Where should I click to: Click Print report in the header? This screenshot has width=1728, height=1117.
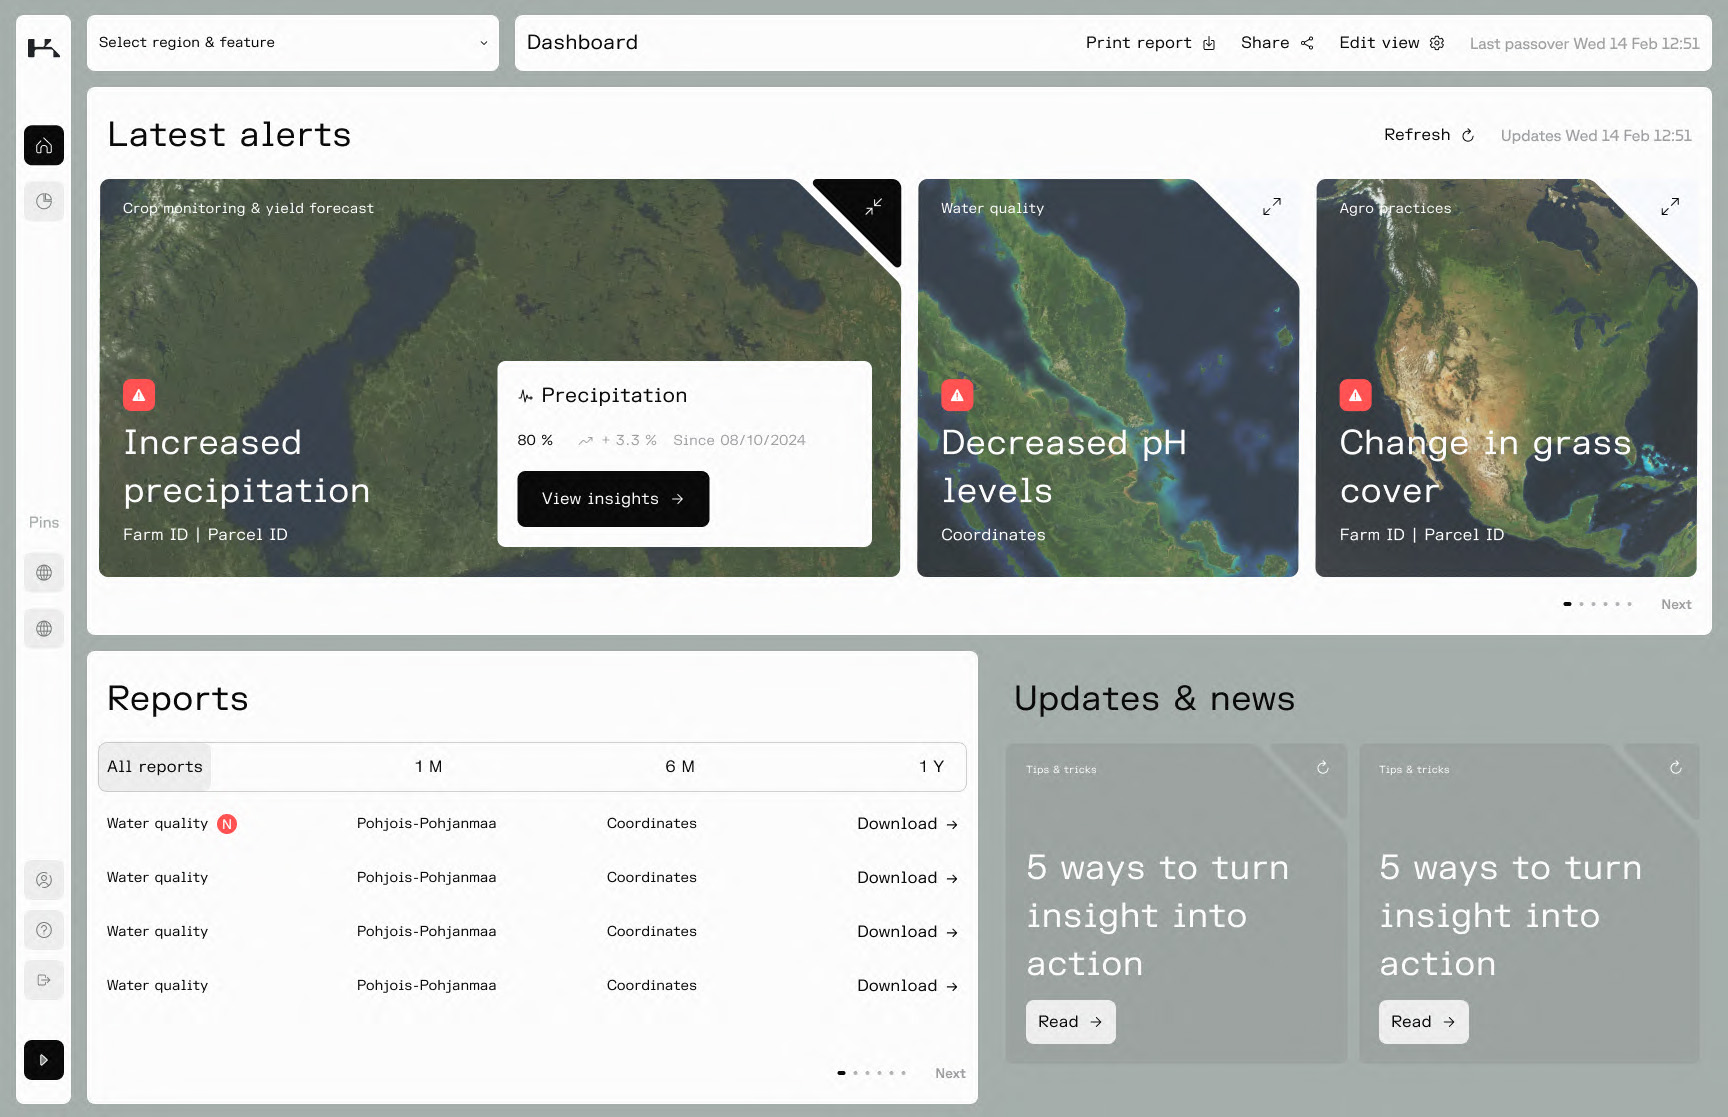point(1150,43)
